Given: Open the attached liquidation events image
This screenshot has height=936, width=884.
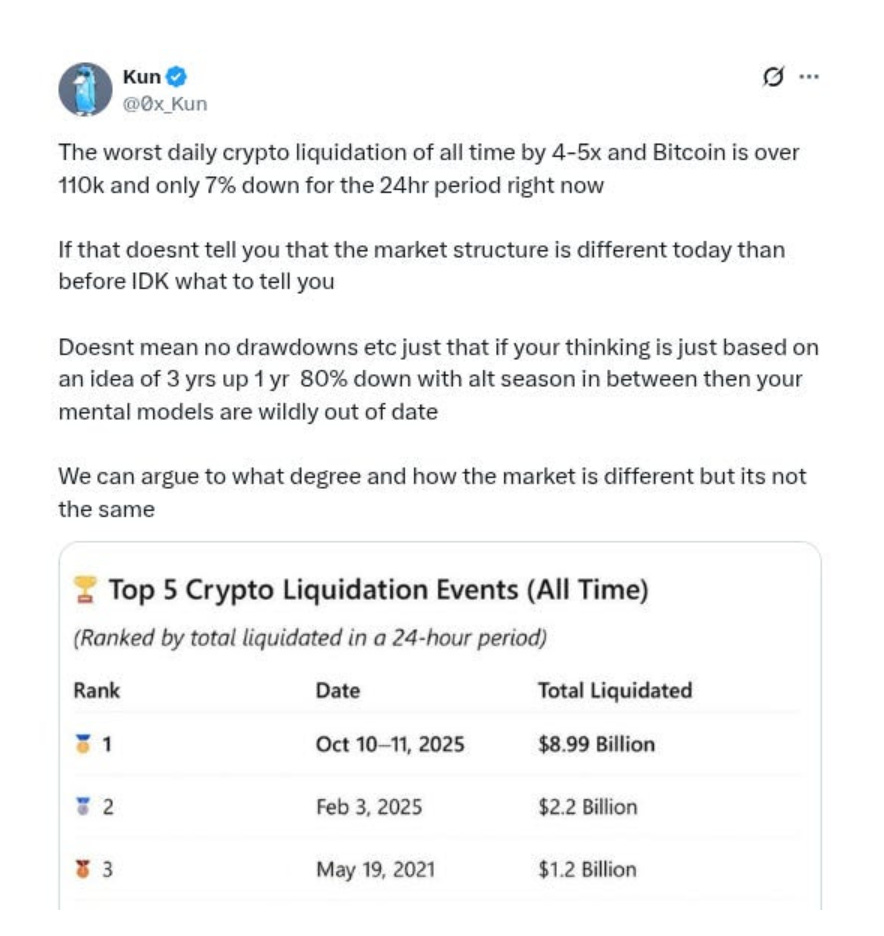Looking at the screenshot, I should coord(440,726).
